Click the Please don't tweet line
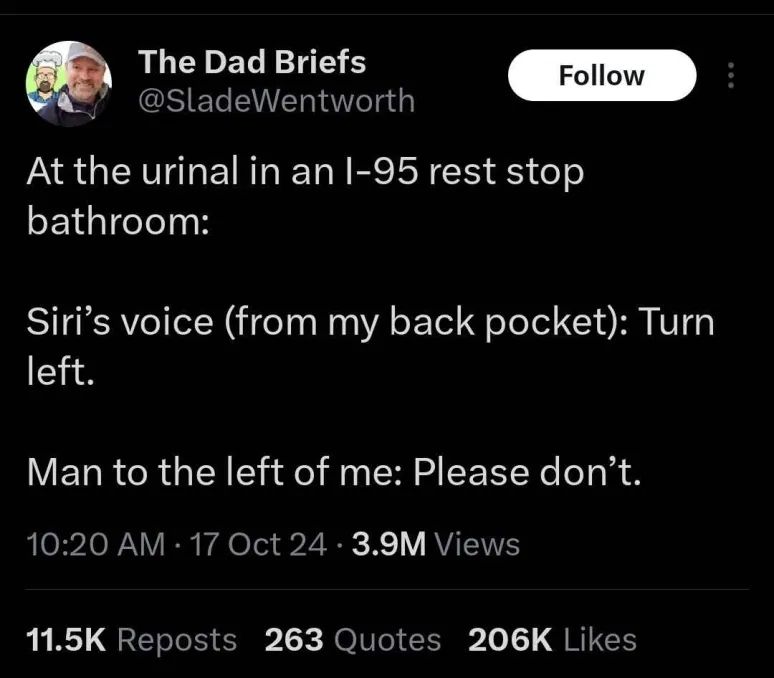The width and height of the screenshot is (774, 678). coord(334,472)
